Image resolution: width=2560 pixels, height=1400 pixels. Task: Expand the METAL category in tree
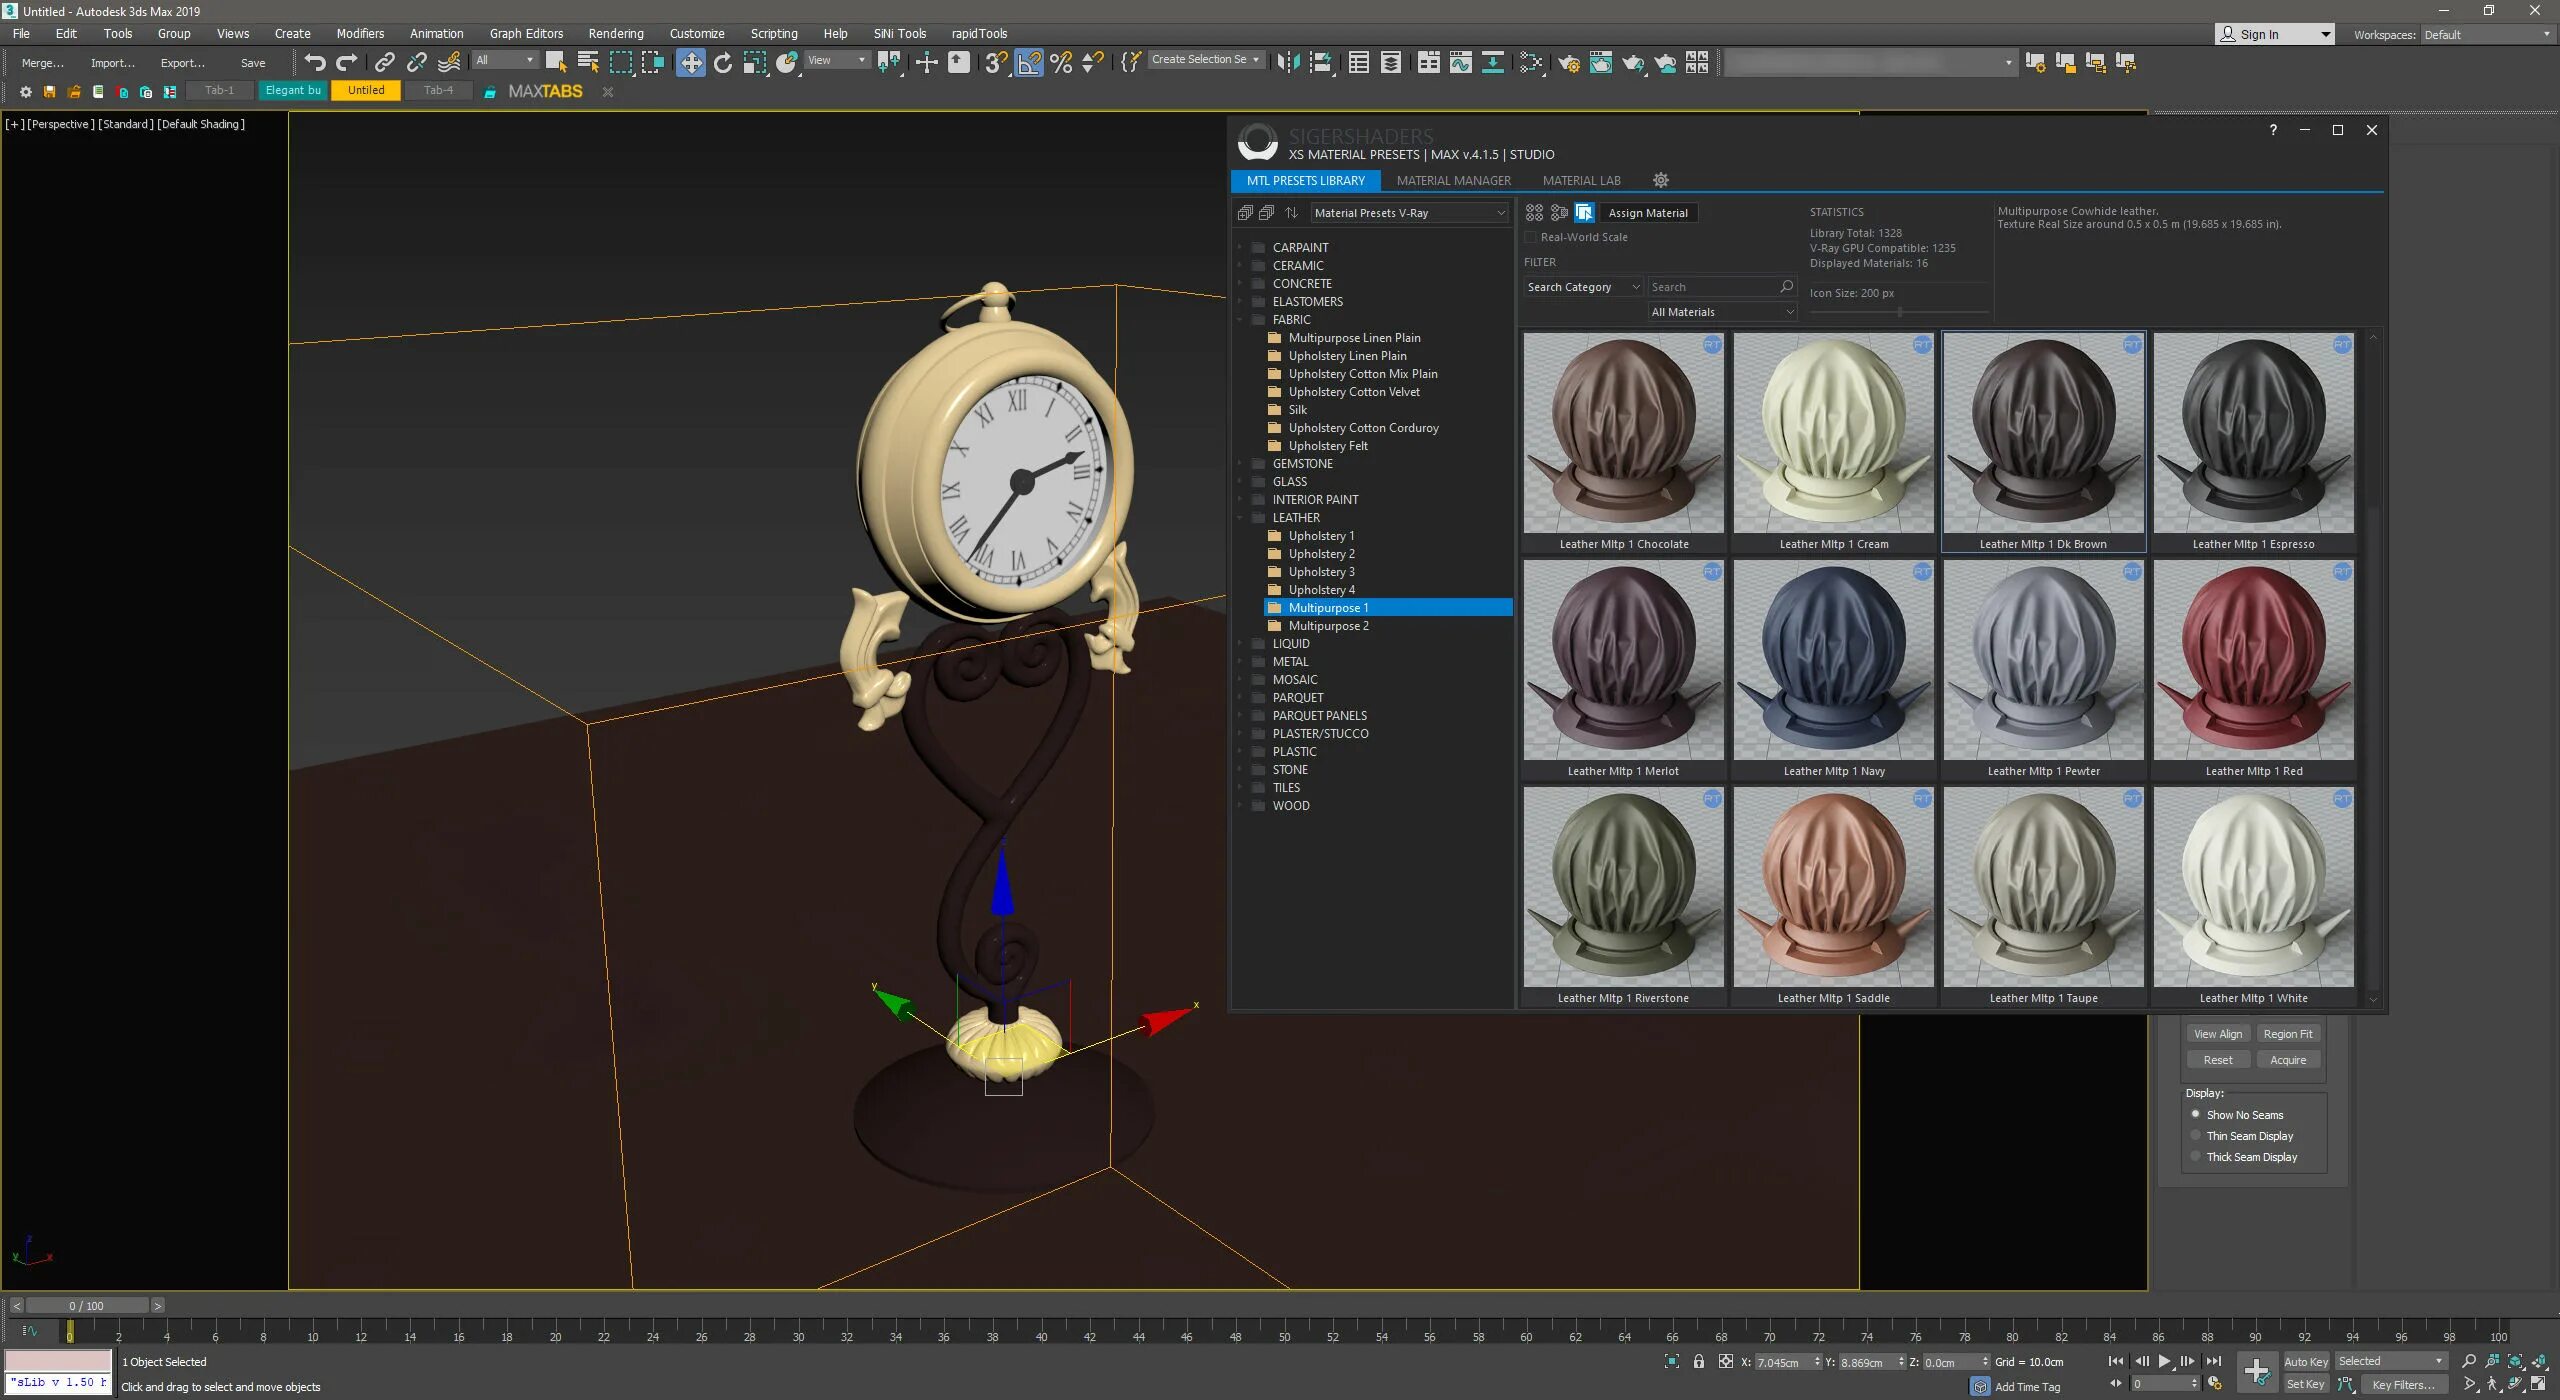pos(1240,661)
